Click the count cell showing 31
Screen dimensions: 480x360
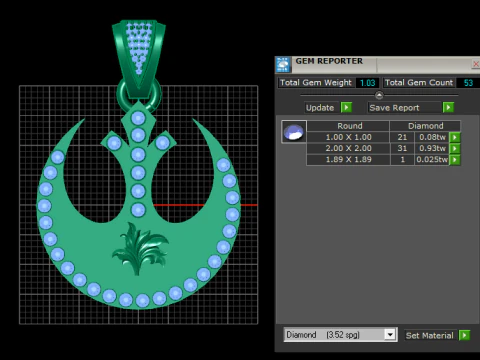coord(402,148)
